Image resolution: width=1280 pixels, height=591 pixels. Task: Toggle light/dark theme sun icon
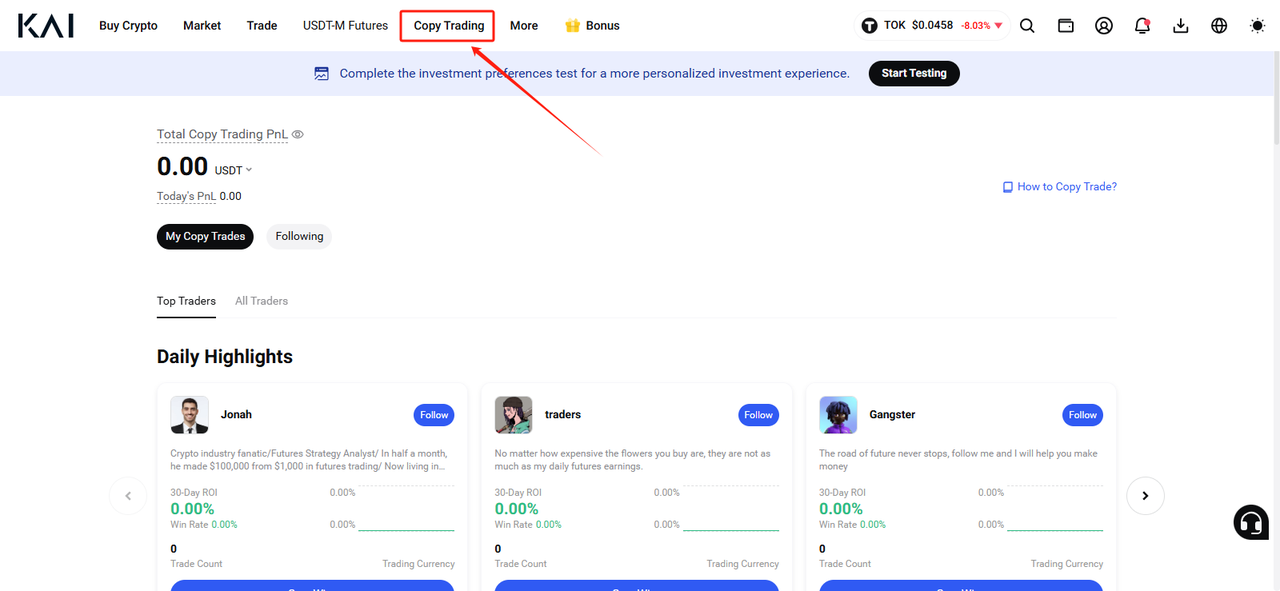point(1257,26)
